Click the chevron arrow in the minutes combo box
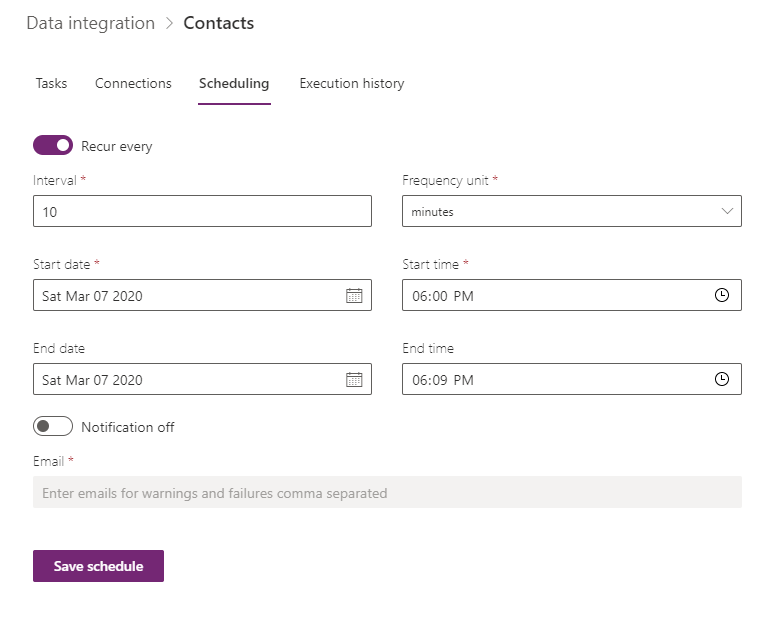 (726, 212)
